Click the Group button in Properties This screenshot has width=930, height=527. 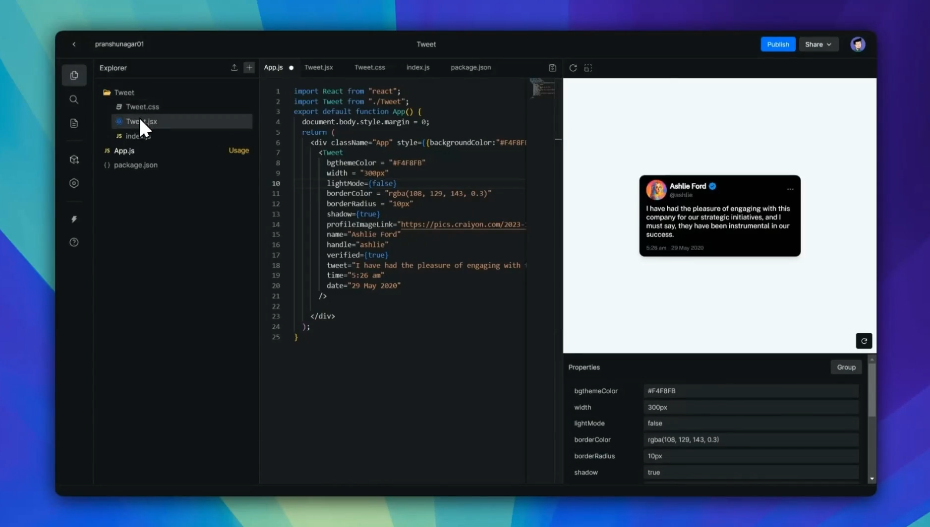(846, 368)
